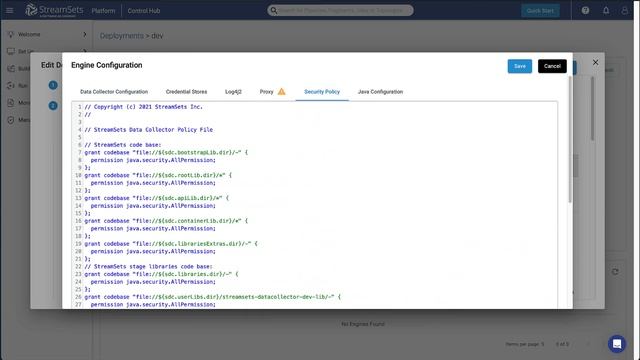Click the apiLib.dir grant codebase line
640x360 pixels.
pos(157,198)
